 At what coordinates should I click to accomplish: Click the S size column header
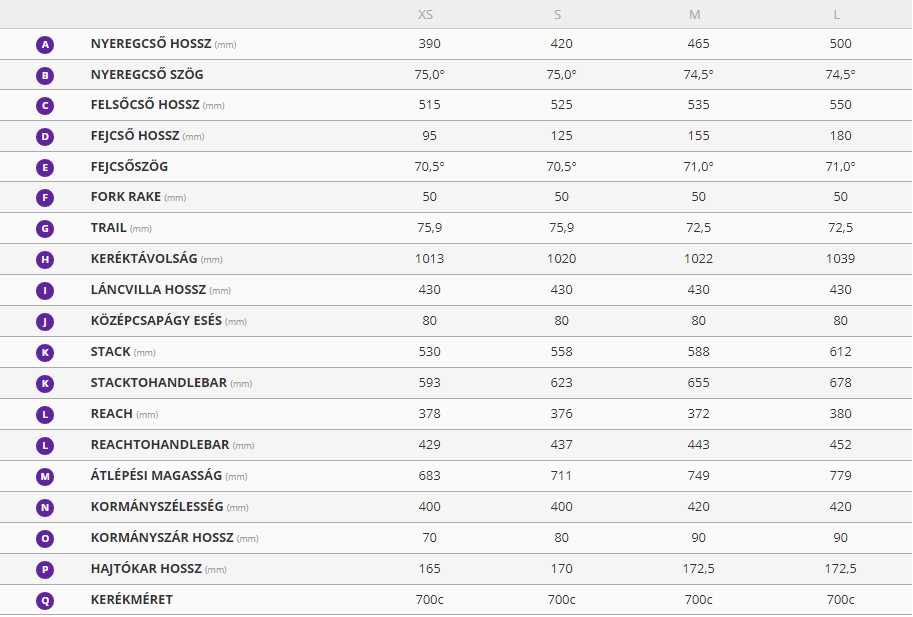557,15
